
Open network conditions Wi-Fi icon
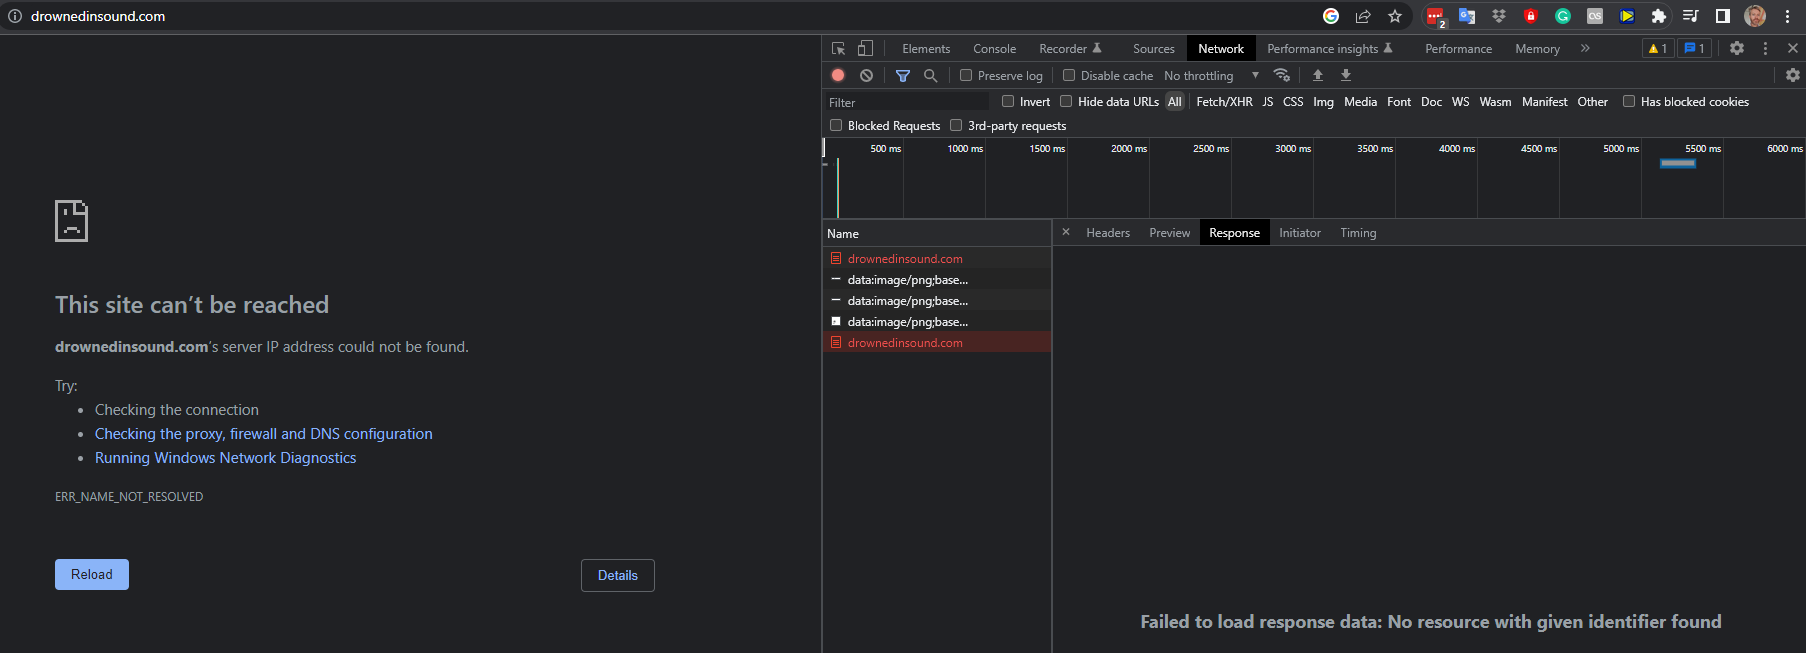click(x=1281, y=75)
